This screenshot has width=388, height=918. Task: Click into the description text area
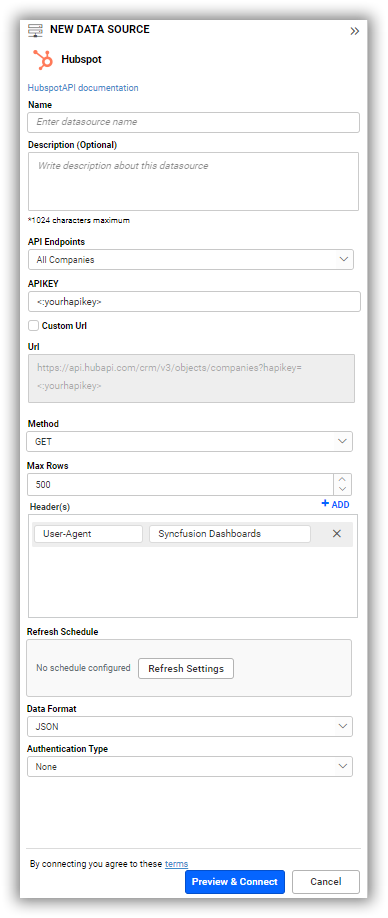193,181
